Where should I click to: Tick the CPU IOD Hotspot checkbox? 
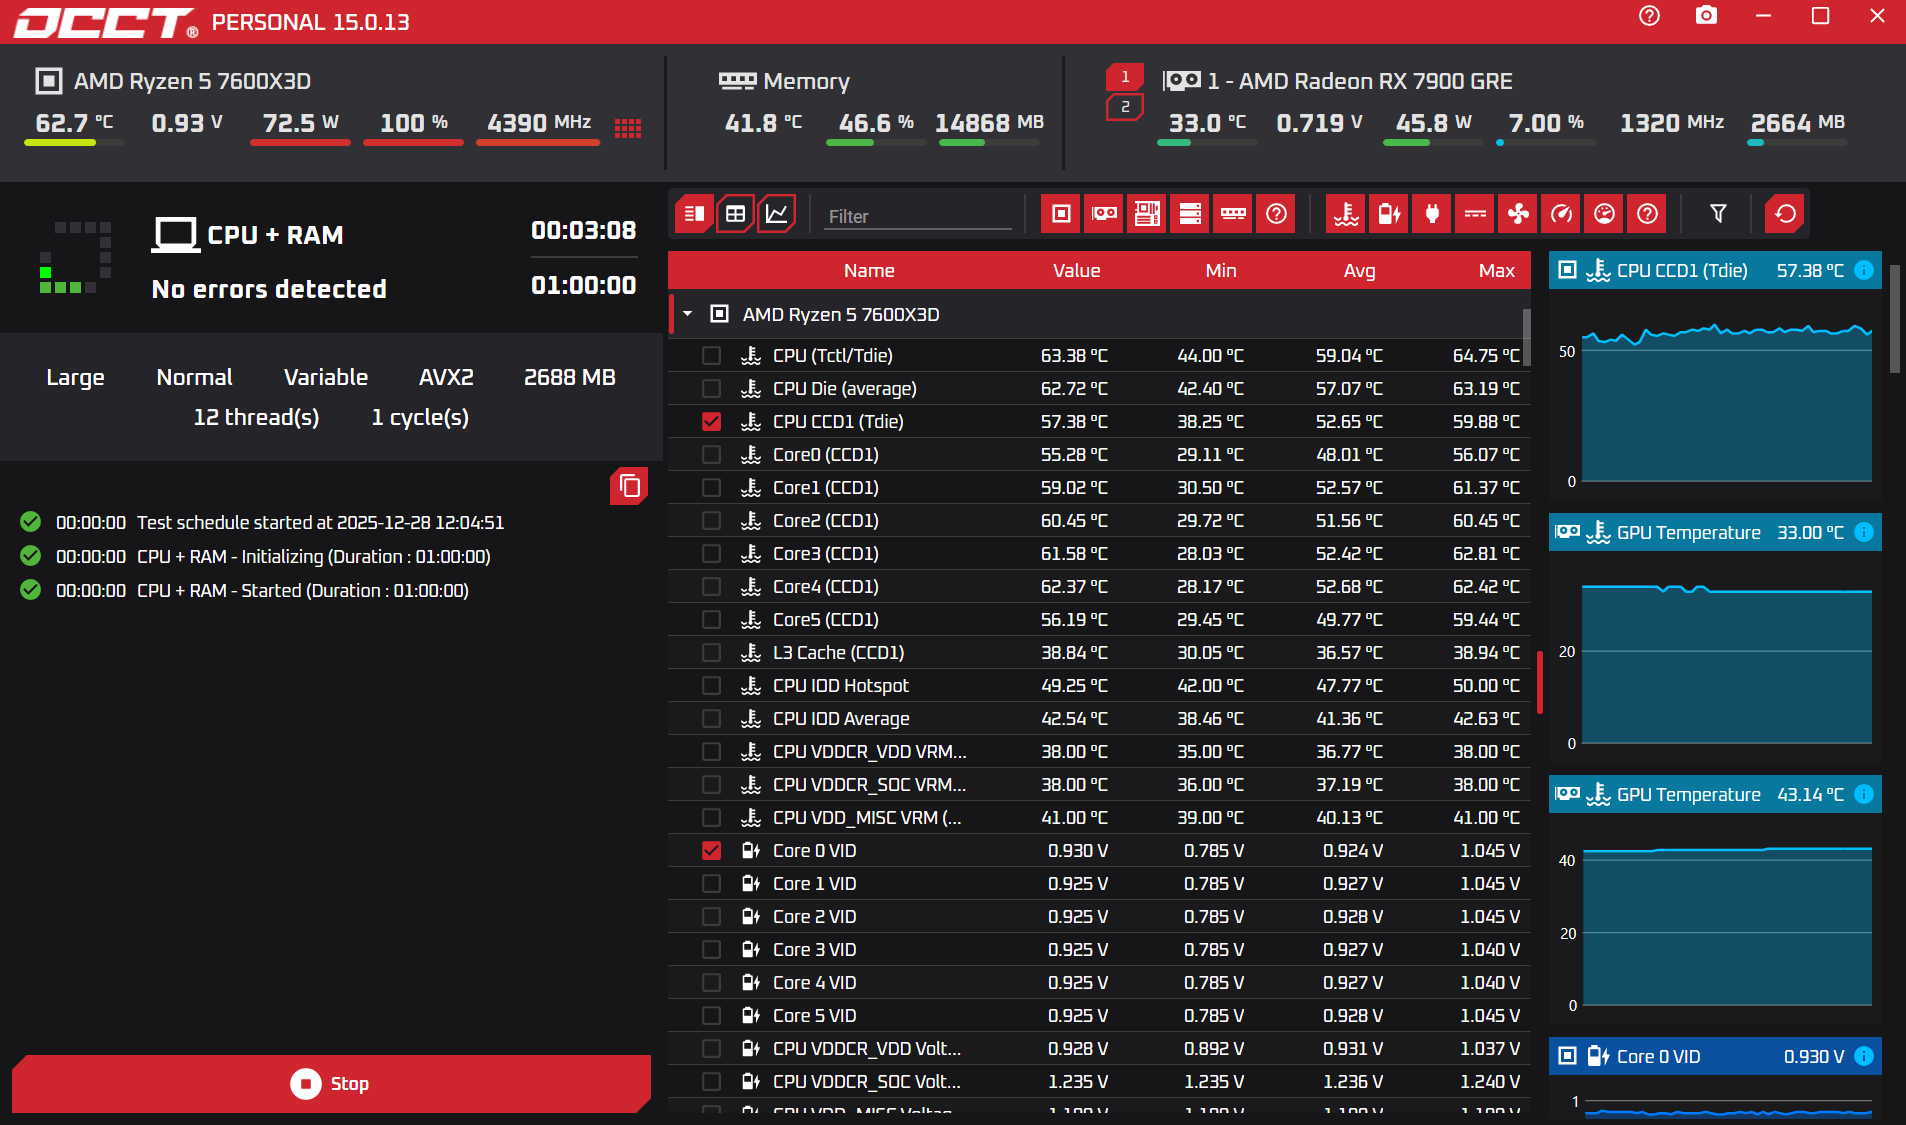click(711, 685)
